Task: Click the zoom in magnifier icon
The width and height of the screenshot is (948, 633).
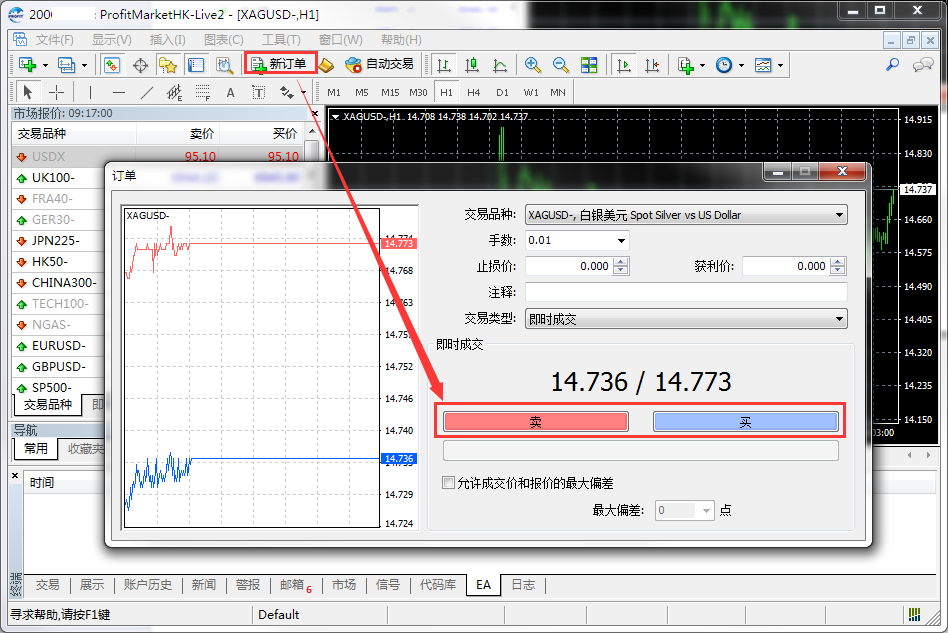Action: coord(533,65)
